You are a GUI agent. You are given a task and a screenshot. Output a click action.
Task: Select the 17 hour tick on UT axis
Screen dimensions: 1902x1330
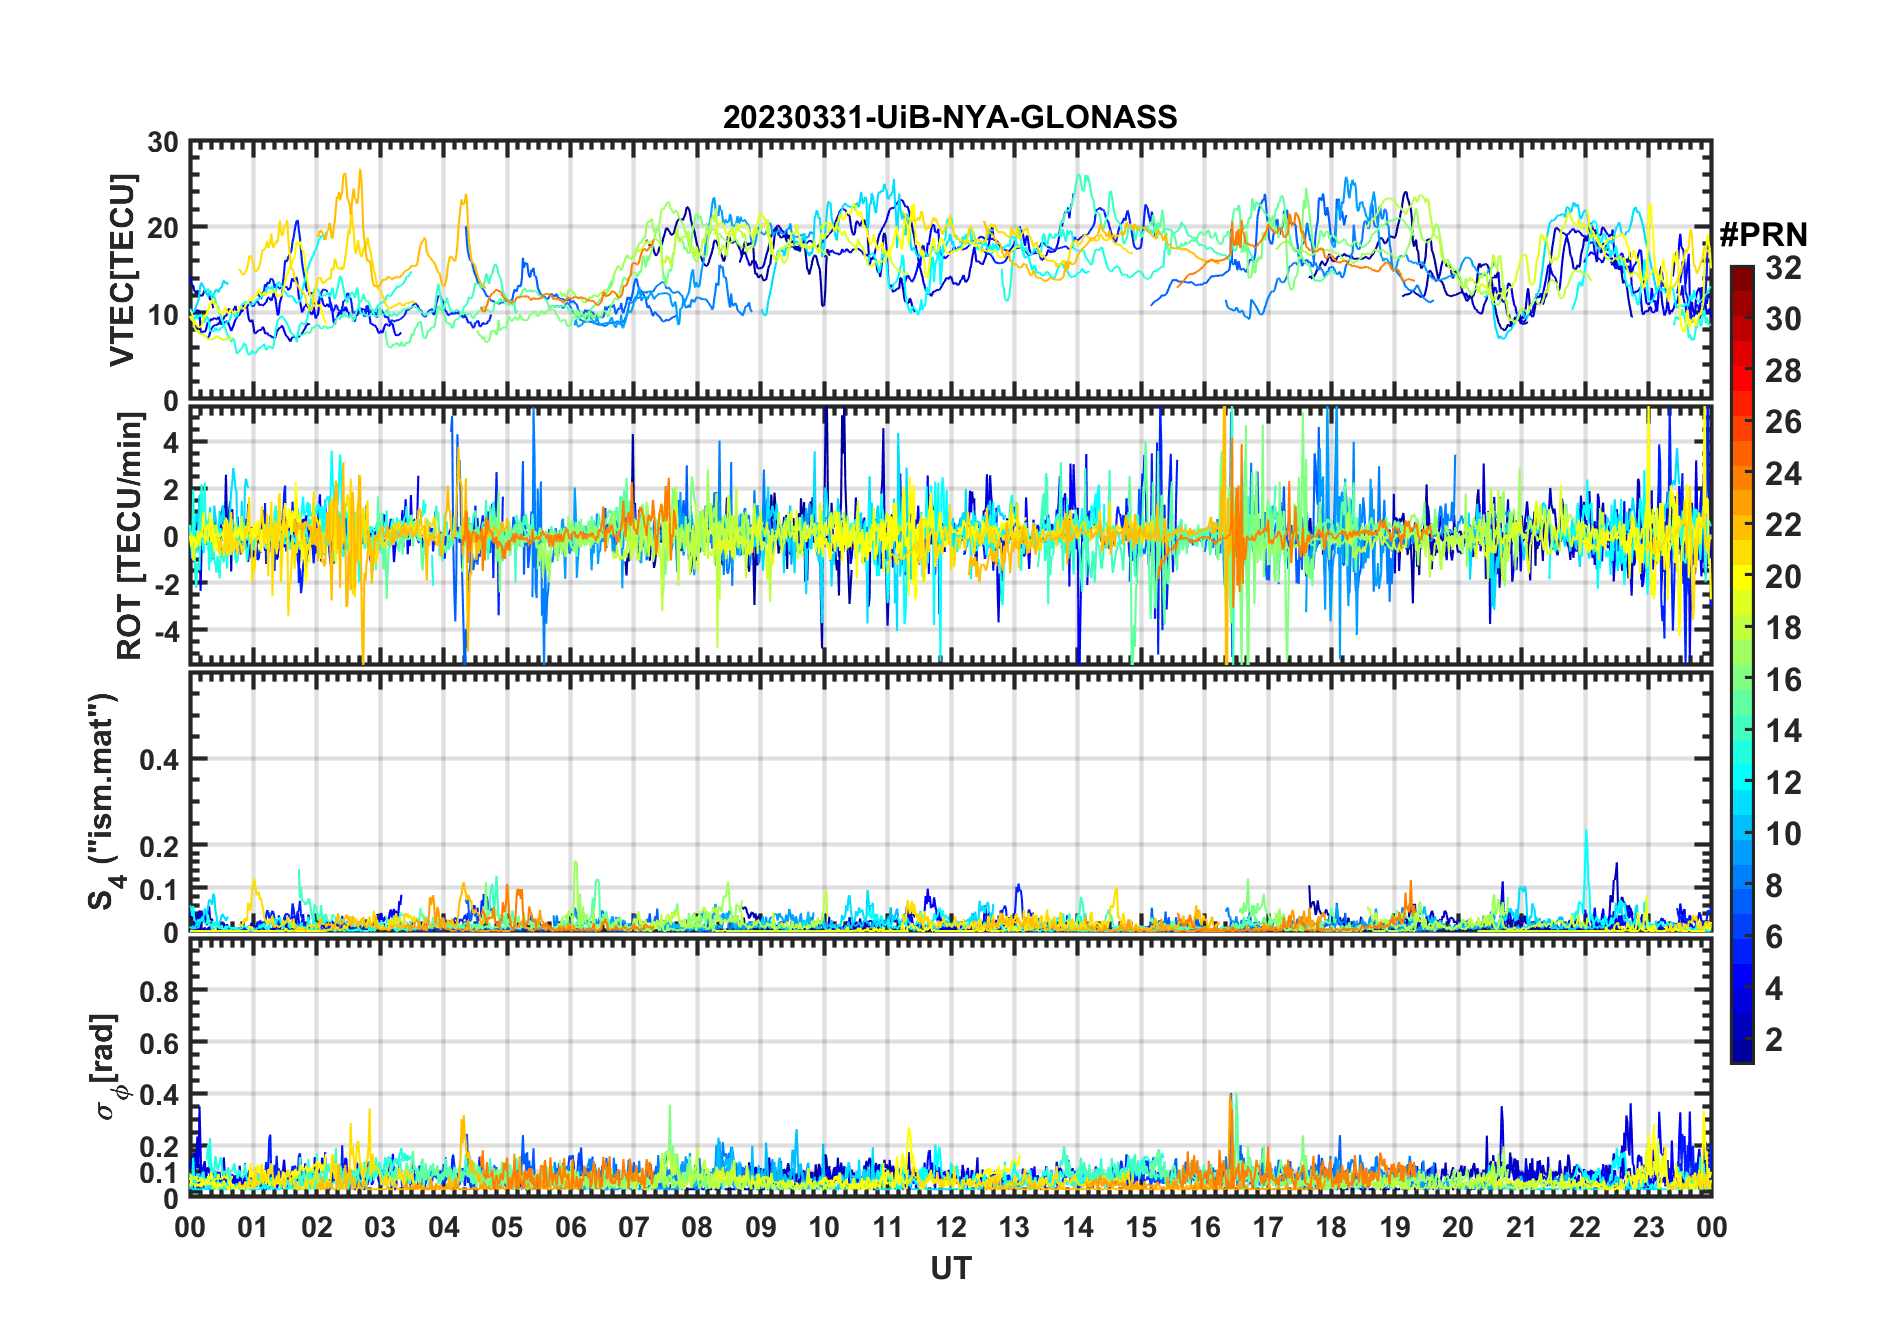[1268, 1227]
